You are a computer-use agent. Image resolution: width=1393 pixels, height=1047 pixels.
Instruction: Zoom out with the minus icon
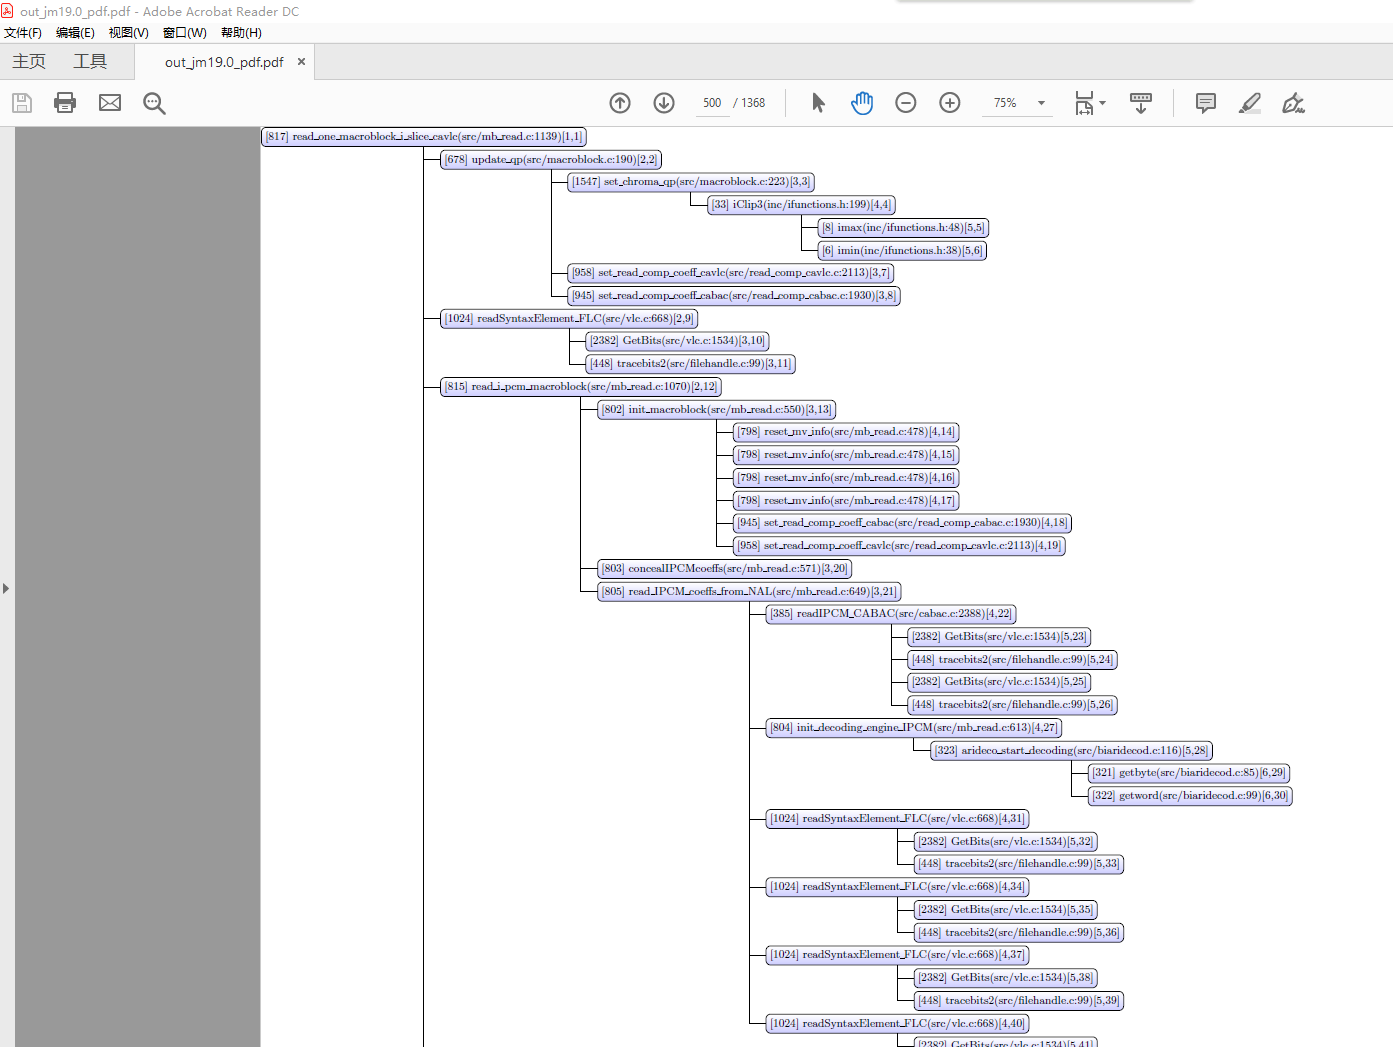tap(905, 102)
